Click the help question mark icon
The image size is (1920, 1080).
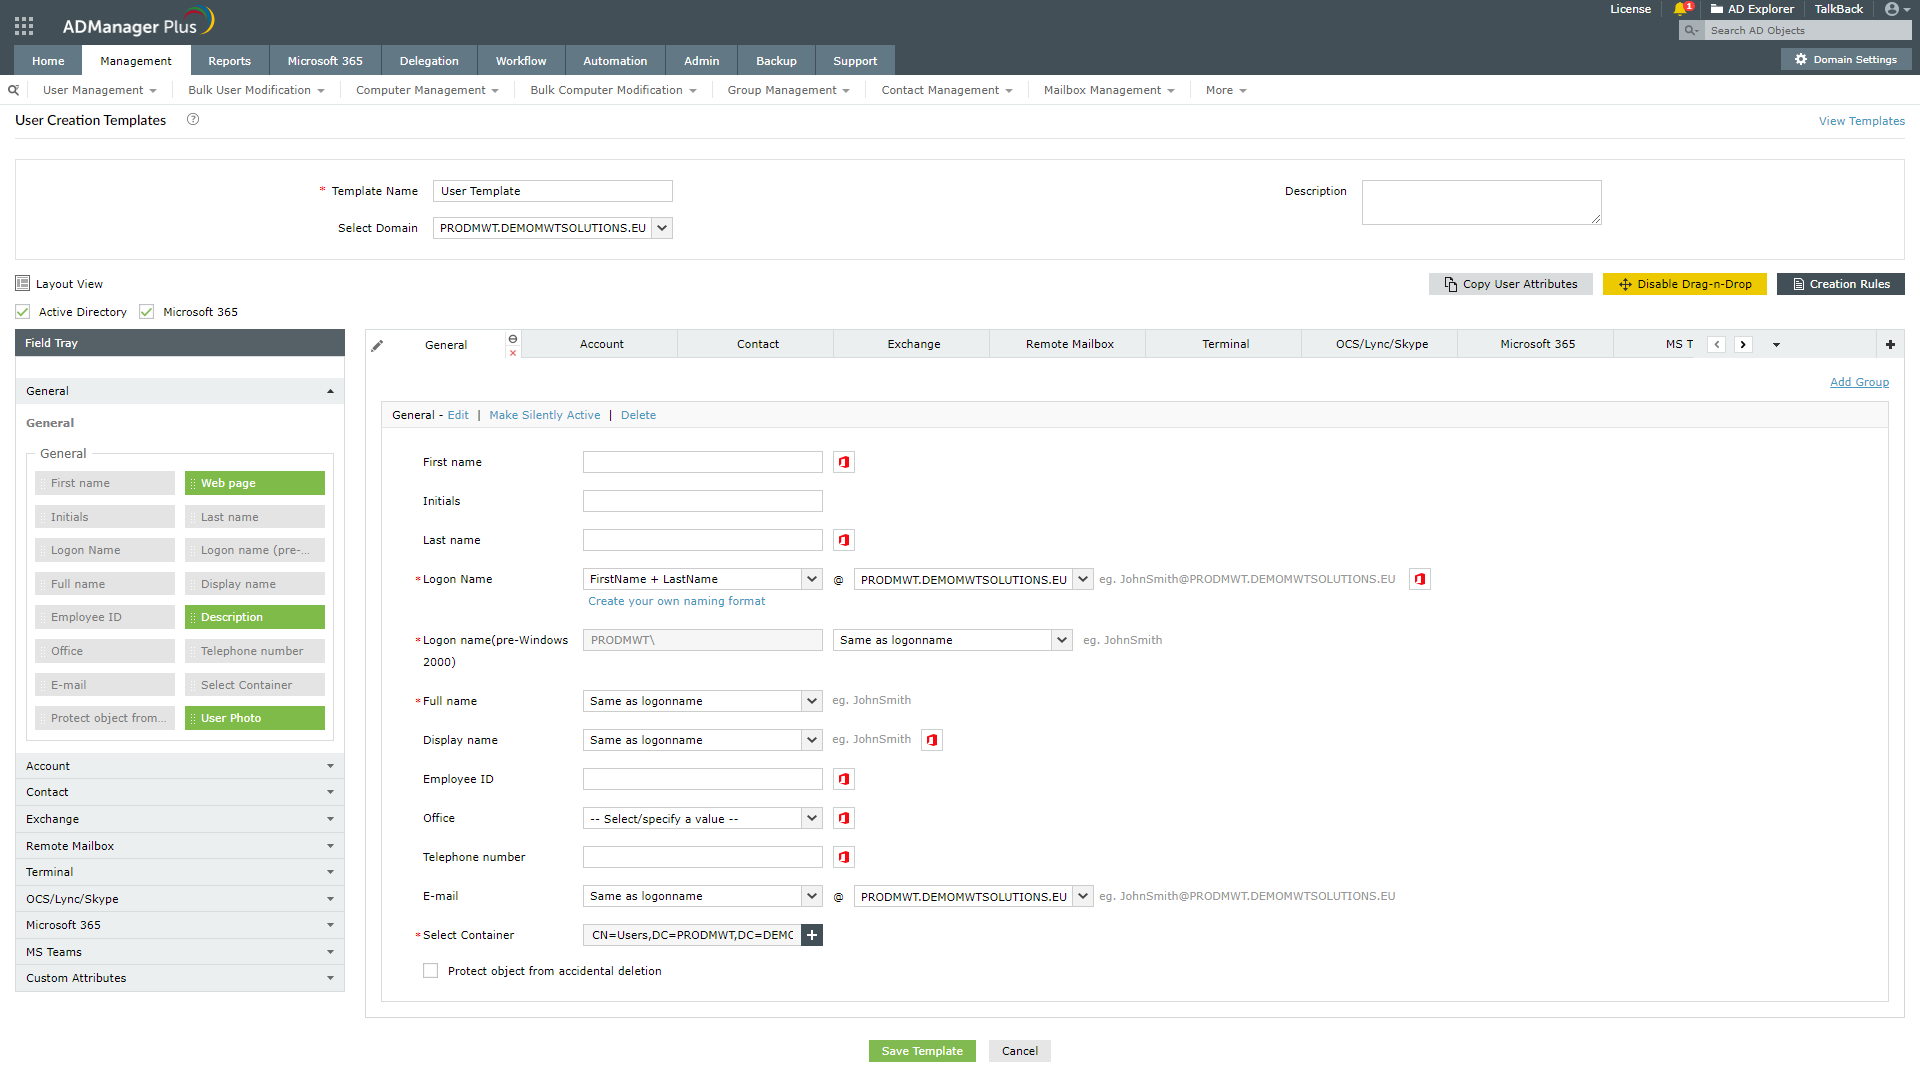tap(193, 120)
